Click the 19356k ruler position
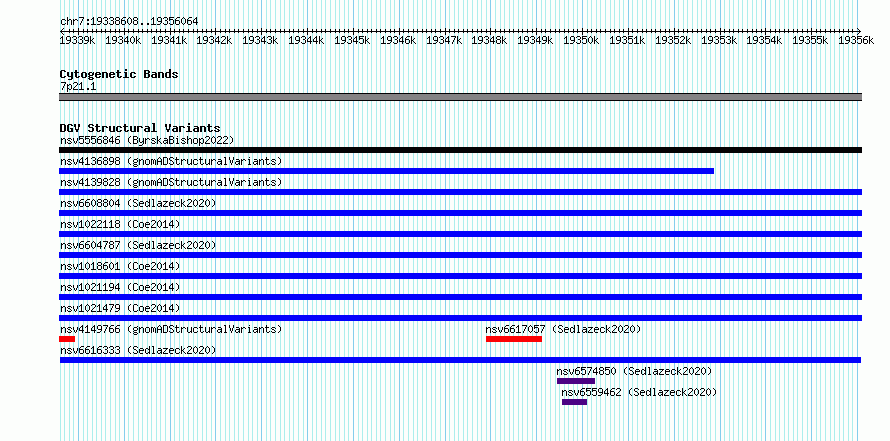Image resolution: width=890 pixels, height=441 pixels. pyautogui.click(x=857, y=40)
